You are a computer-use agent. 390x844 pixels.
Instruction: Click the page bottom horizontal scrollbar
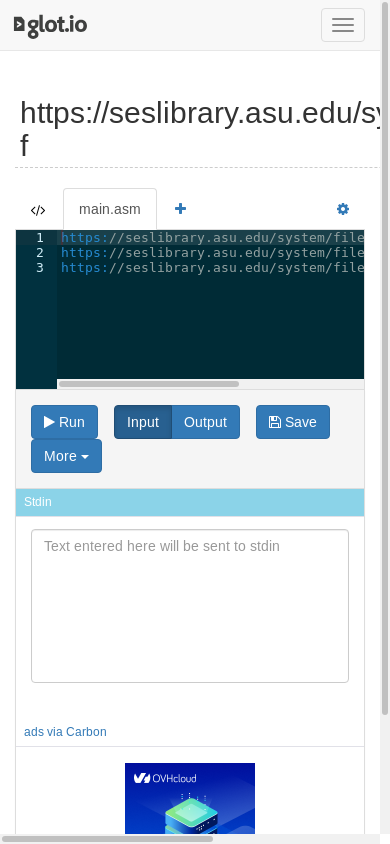pyautogui.click(x=108, y=839)
